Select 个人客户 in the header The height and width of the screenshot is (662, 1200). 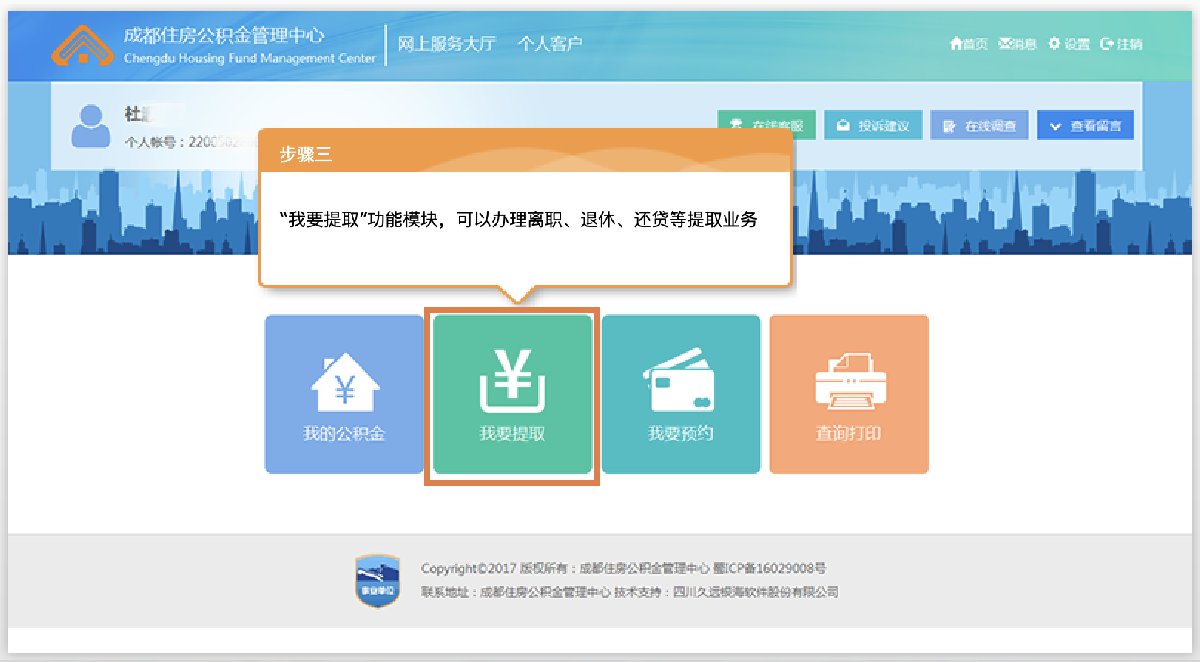point(550,44)
